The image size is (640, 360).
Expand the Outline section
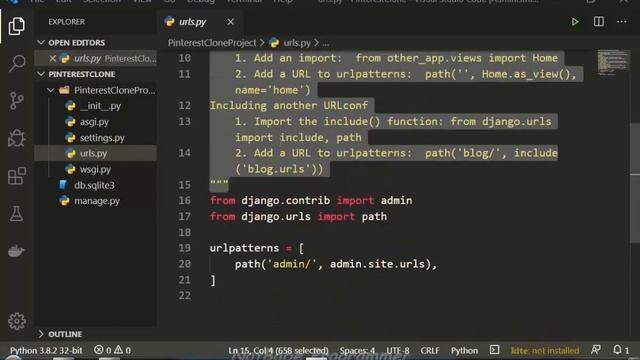pos(95,334)
